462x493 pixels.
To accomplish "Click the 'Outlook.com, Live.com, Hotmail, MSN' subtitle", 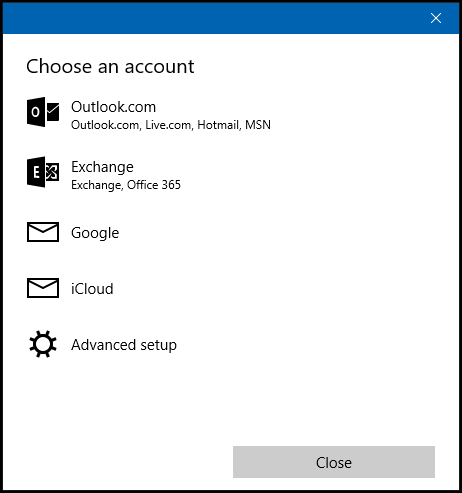I will pos(171,125).
